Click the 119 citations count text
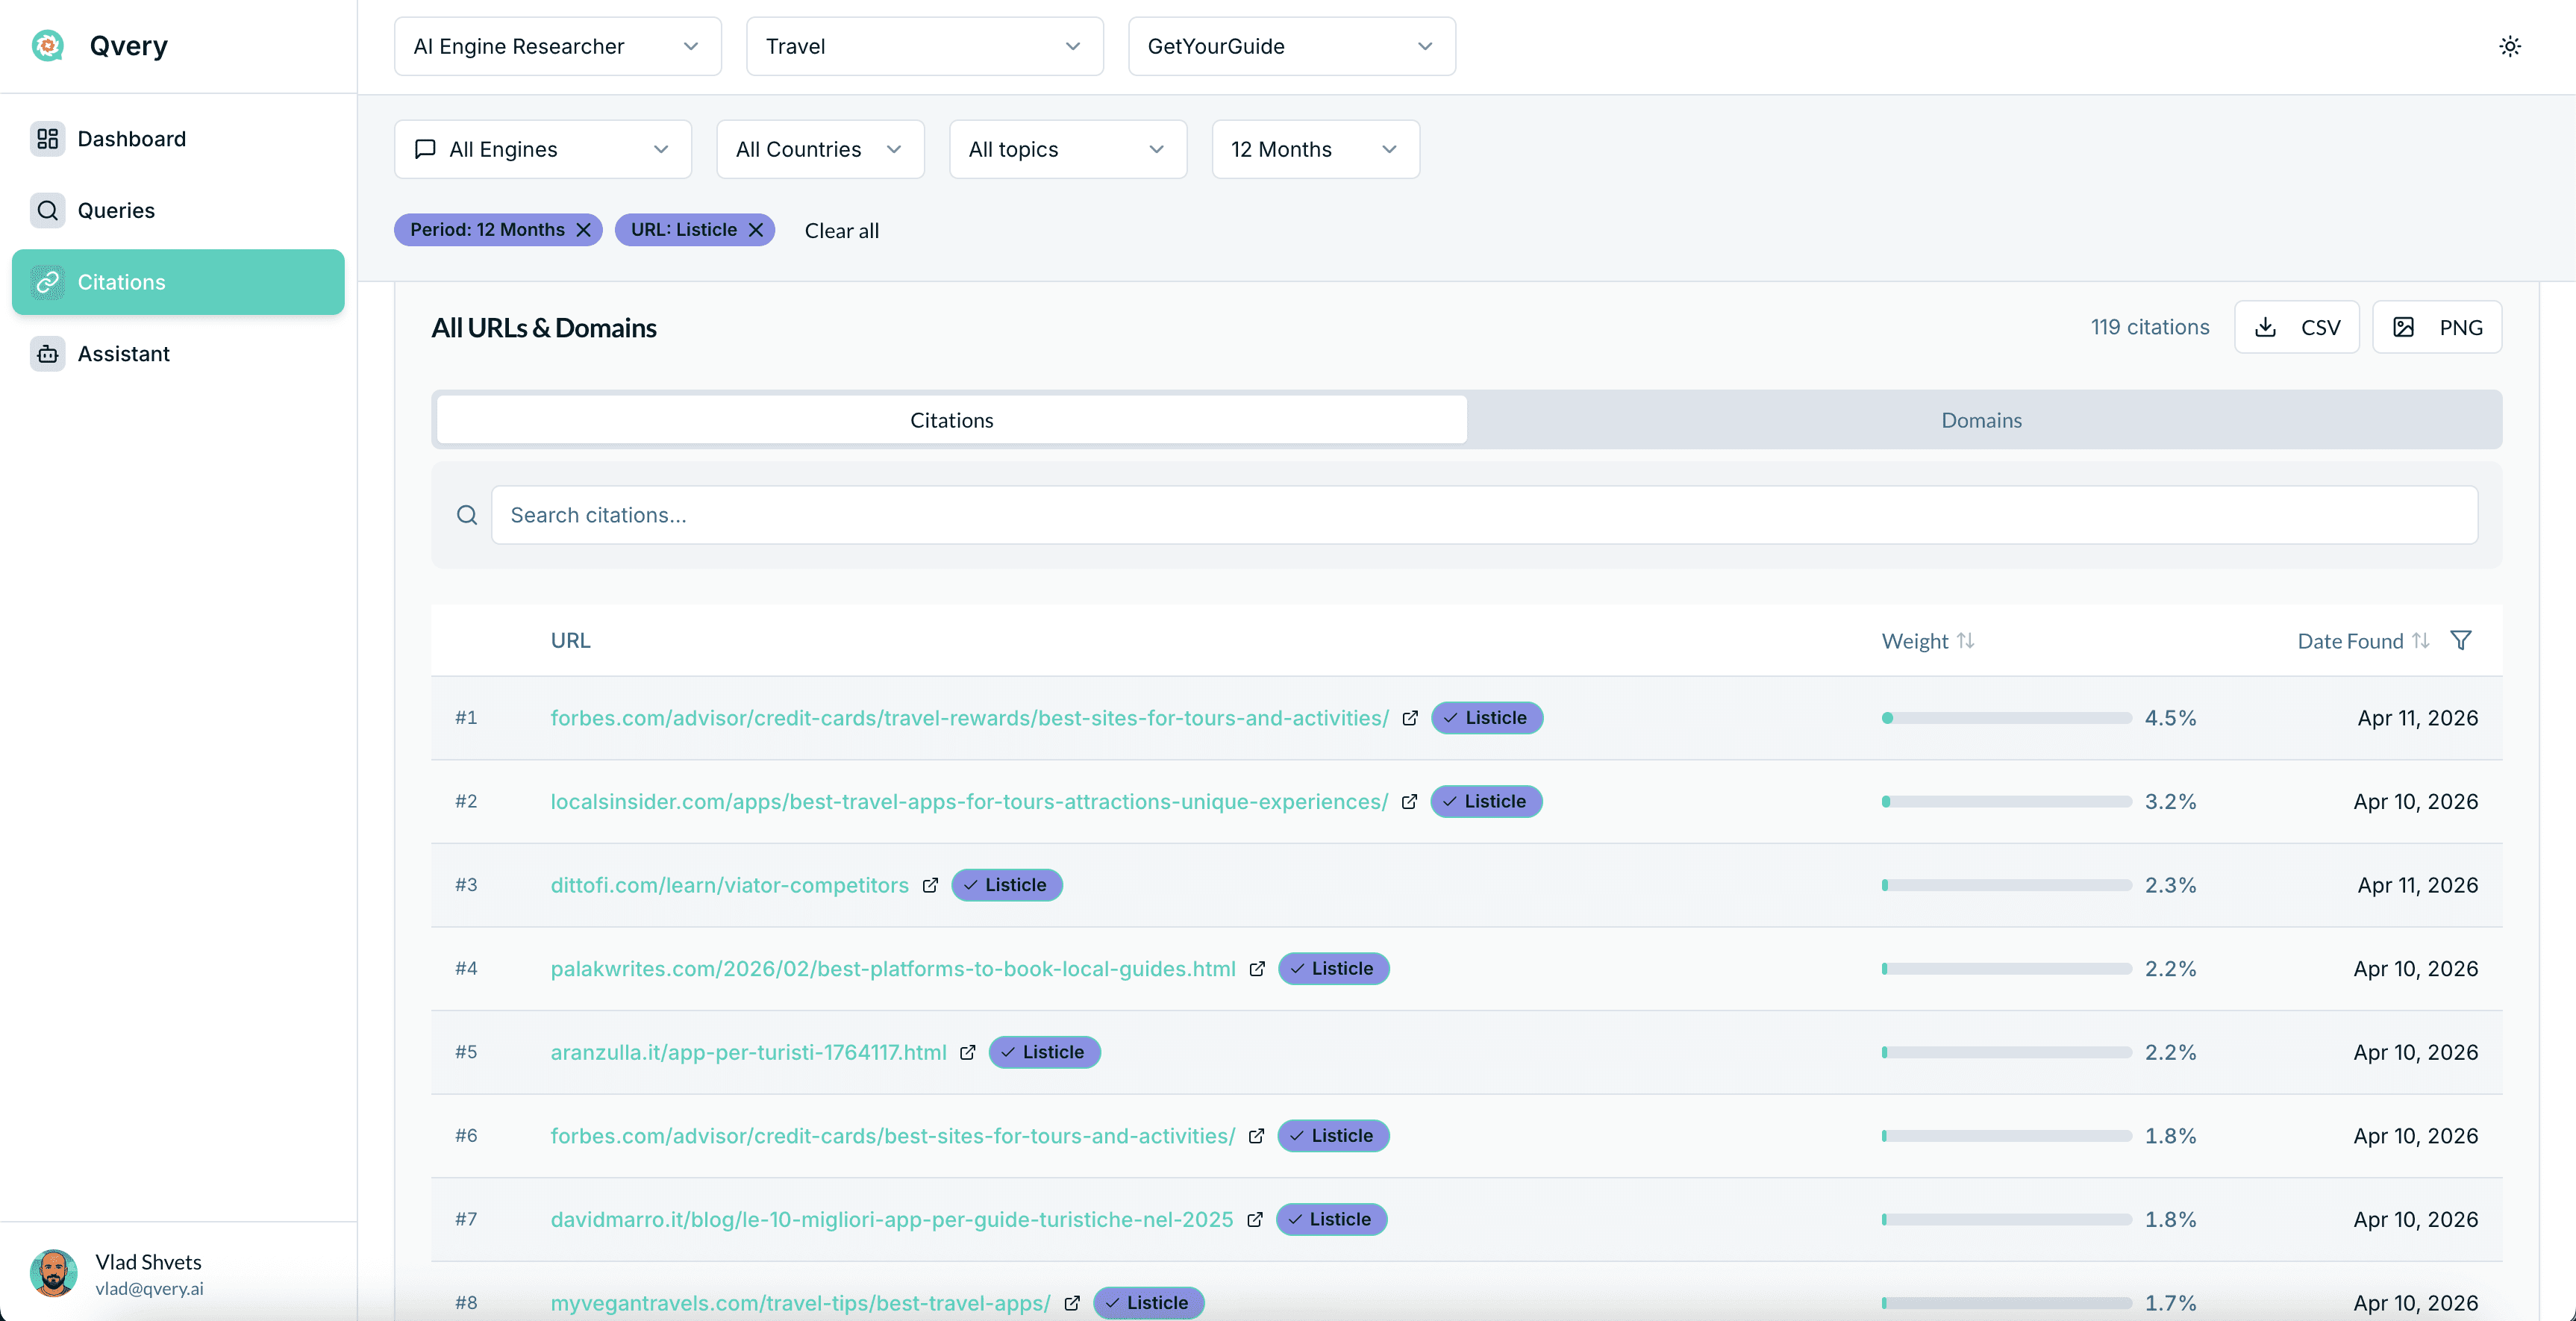This screenshot has width=2576, height=1321. 2150,327
